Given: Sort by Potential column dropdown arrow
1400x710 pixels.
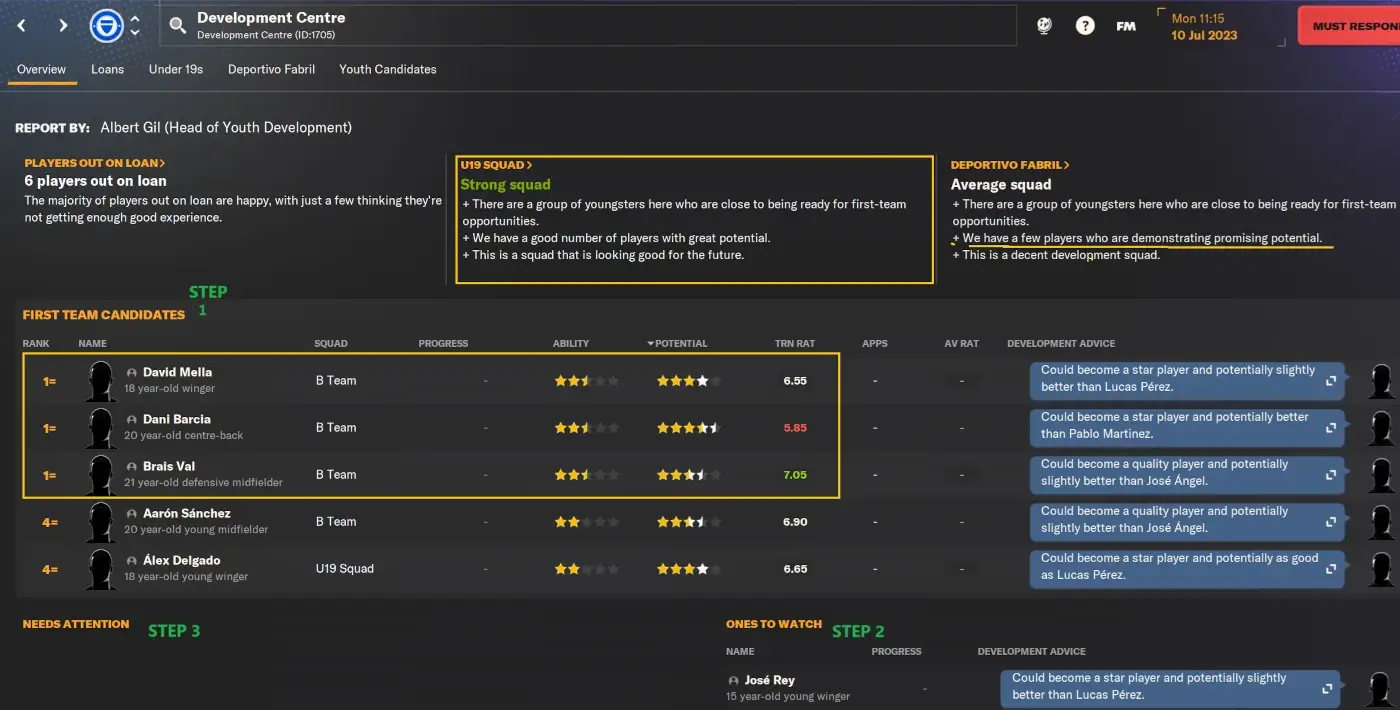Looking at the screenshot, I should coord(651,343).
